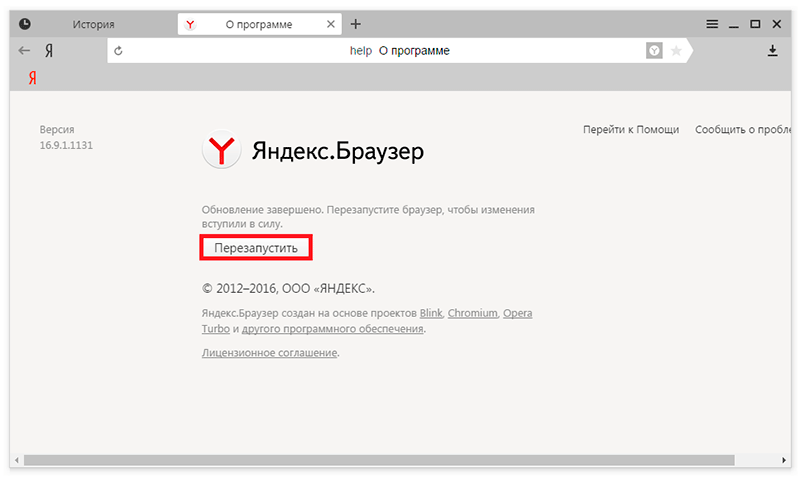Screen dimensions: 800x478
Task: Open the History tab clock icon
Action: 24,24
